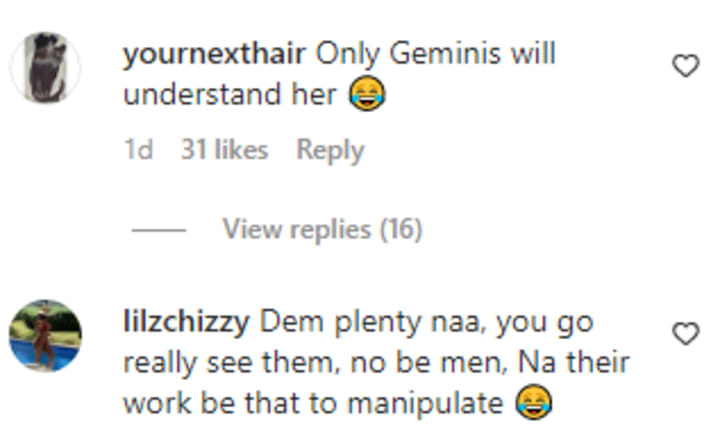Click the text 'Only Geminis will'
The height and width of the screenshot is (436, 720).
coord(435,53)
